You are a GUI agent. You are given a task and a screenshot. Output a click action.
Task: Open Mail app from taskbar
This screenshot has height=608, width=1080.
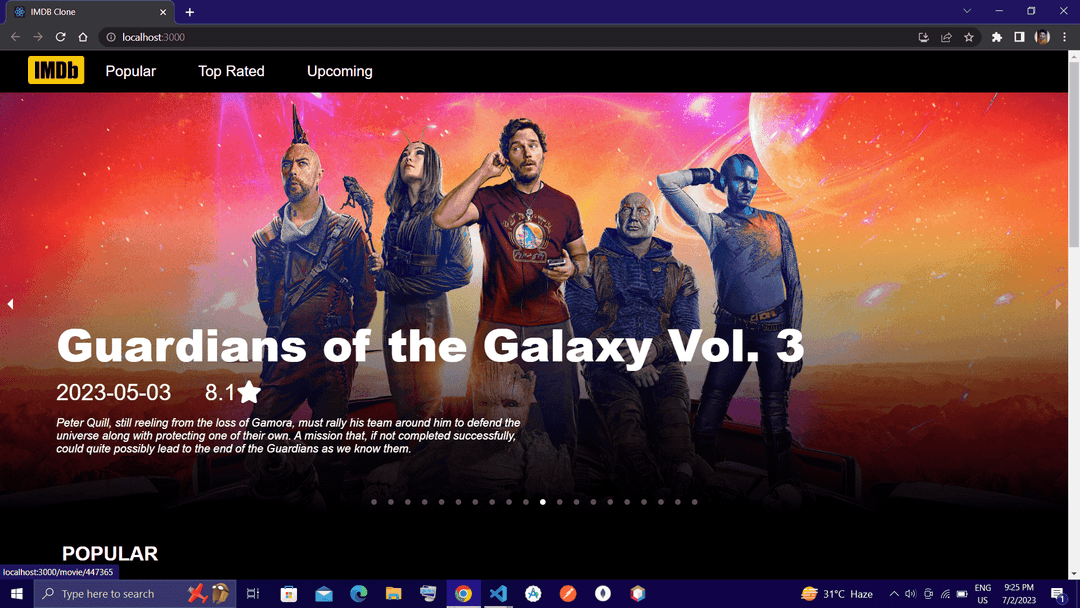tap(324, 594)
